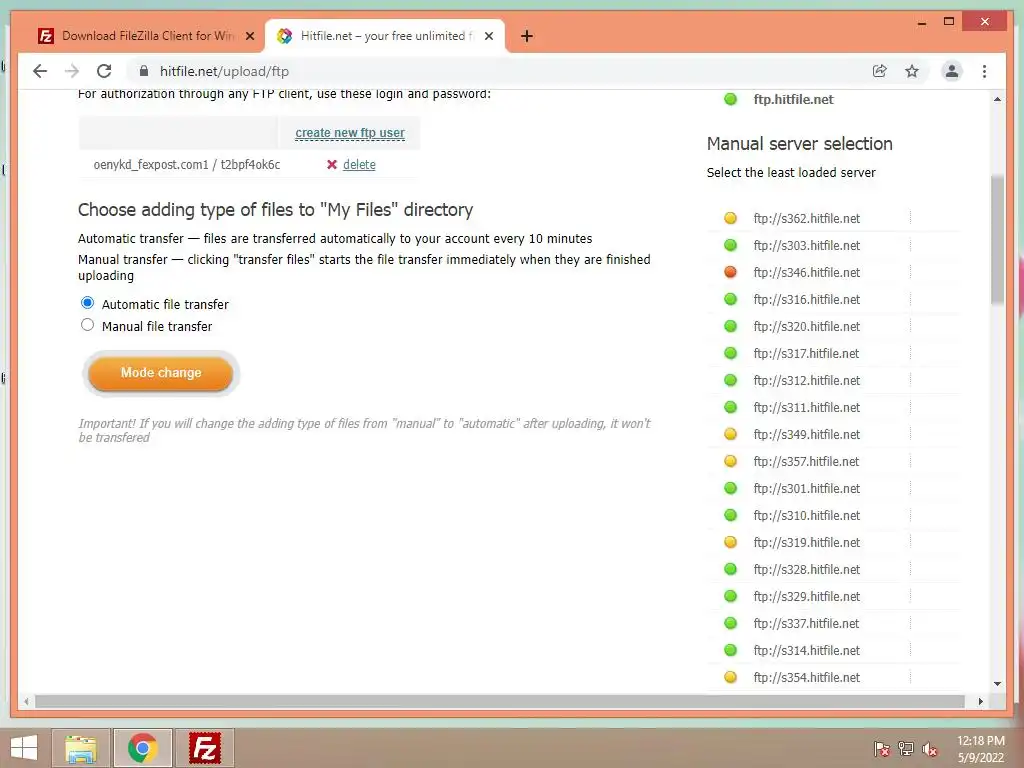Open the Chrome three-dot menu
Screen dimensions: 1024x768
coord(984,71)
